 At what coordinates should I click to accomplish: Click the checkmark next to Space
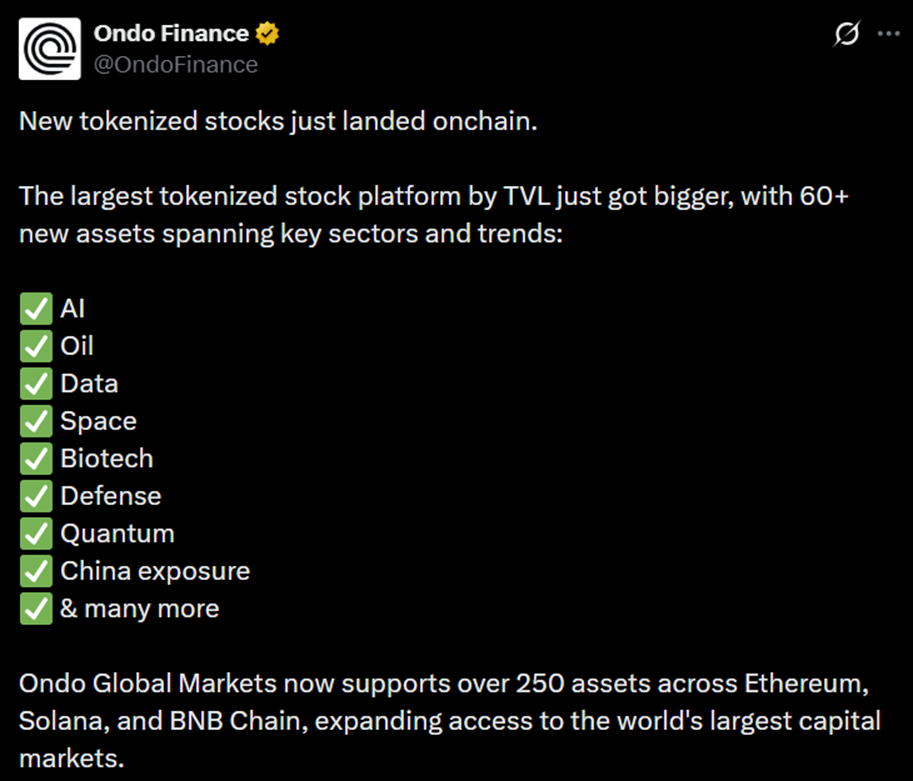point(36,420)
